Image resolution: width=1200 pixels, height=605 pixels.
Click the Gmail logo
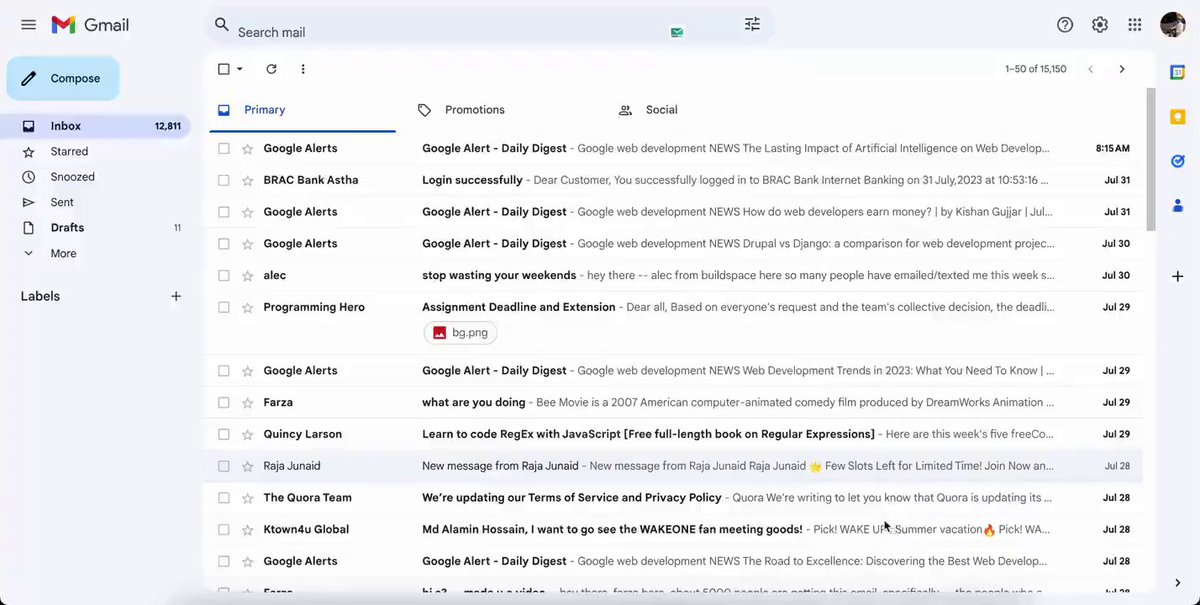90,25
